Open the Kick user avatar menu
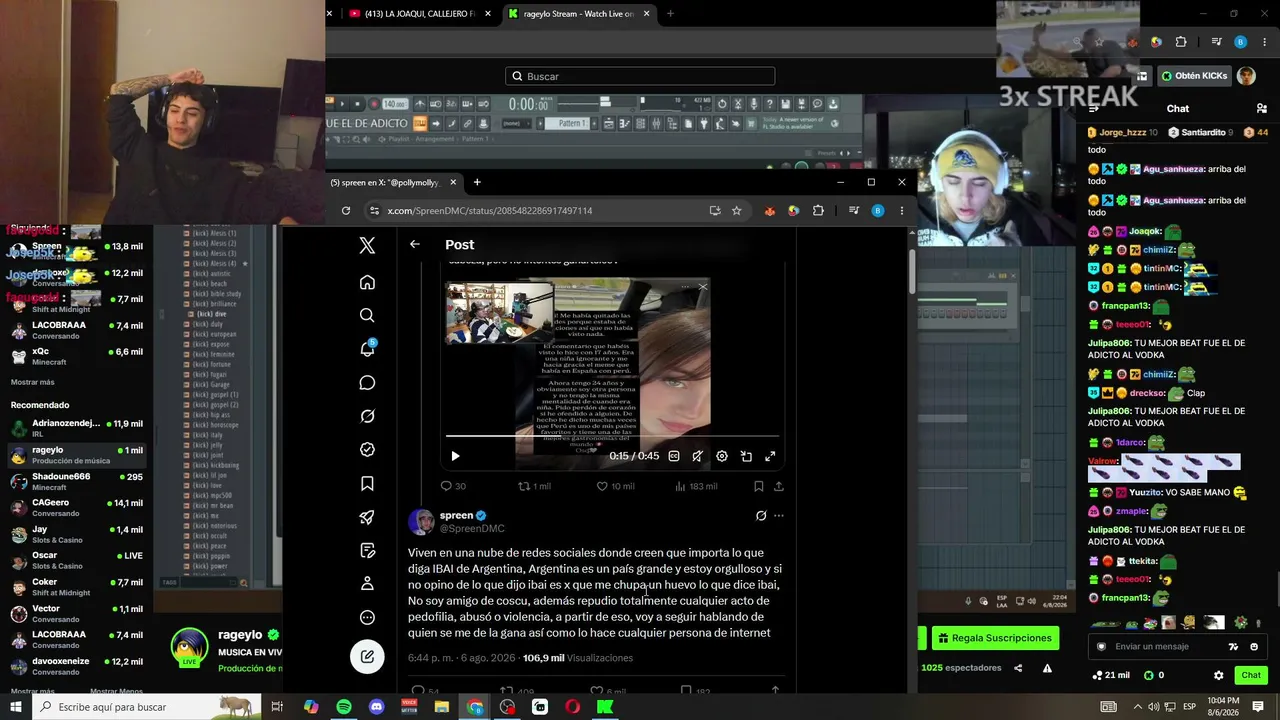 click(1246, 76)
